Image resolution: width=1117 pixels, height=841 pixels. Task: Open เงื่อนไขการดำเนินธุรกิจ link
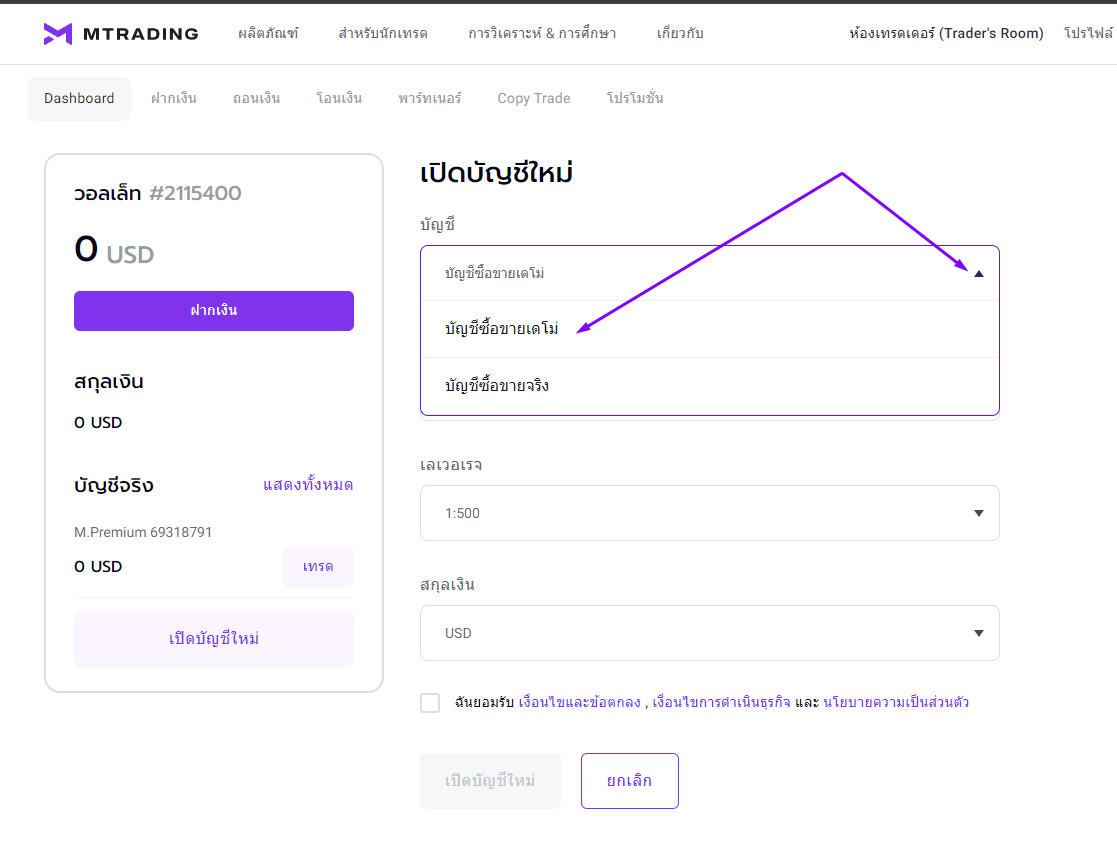coord(721,702)
